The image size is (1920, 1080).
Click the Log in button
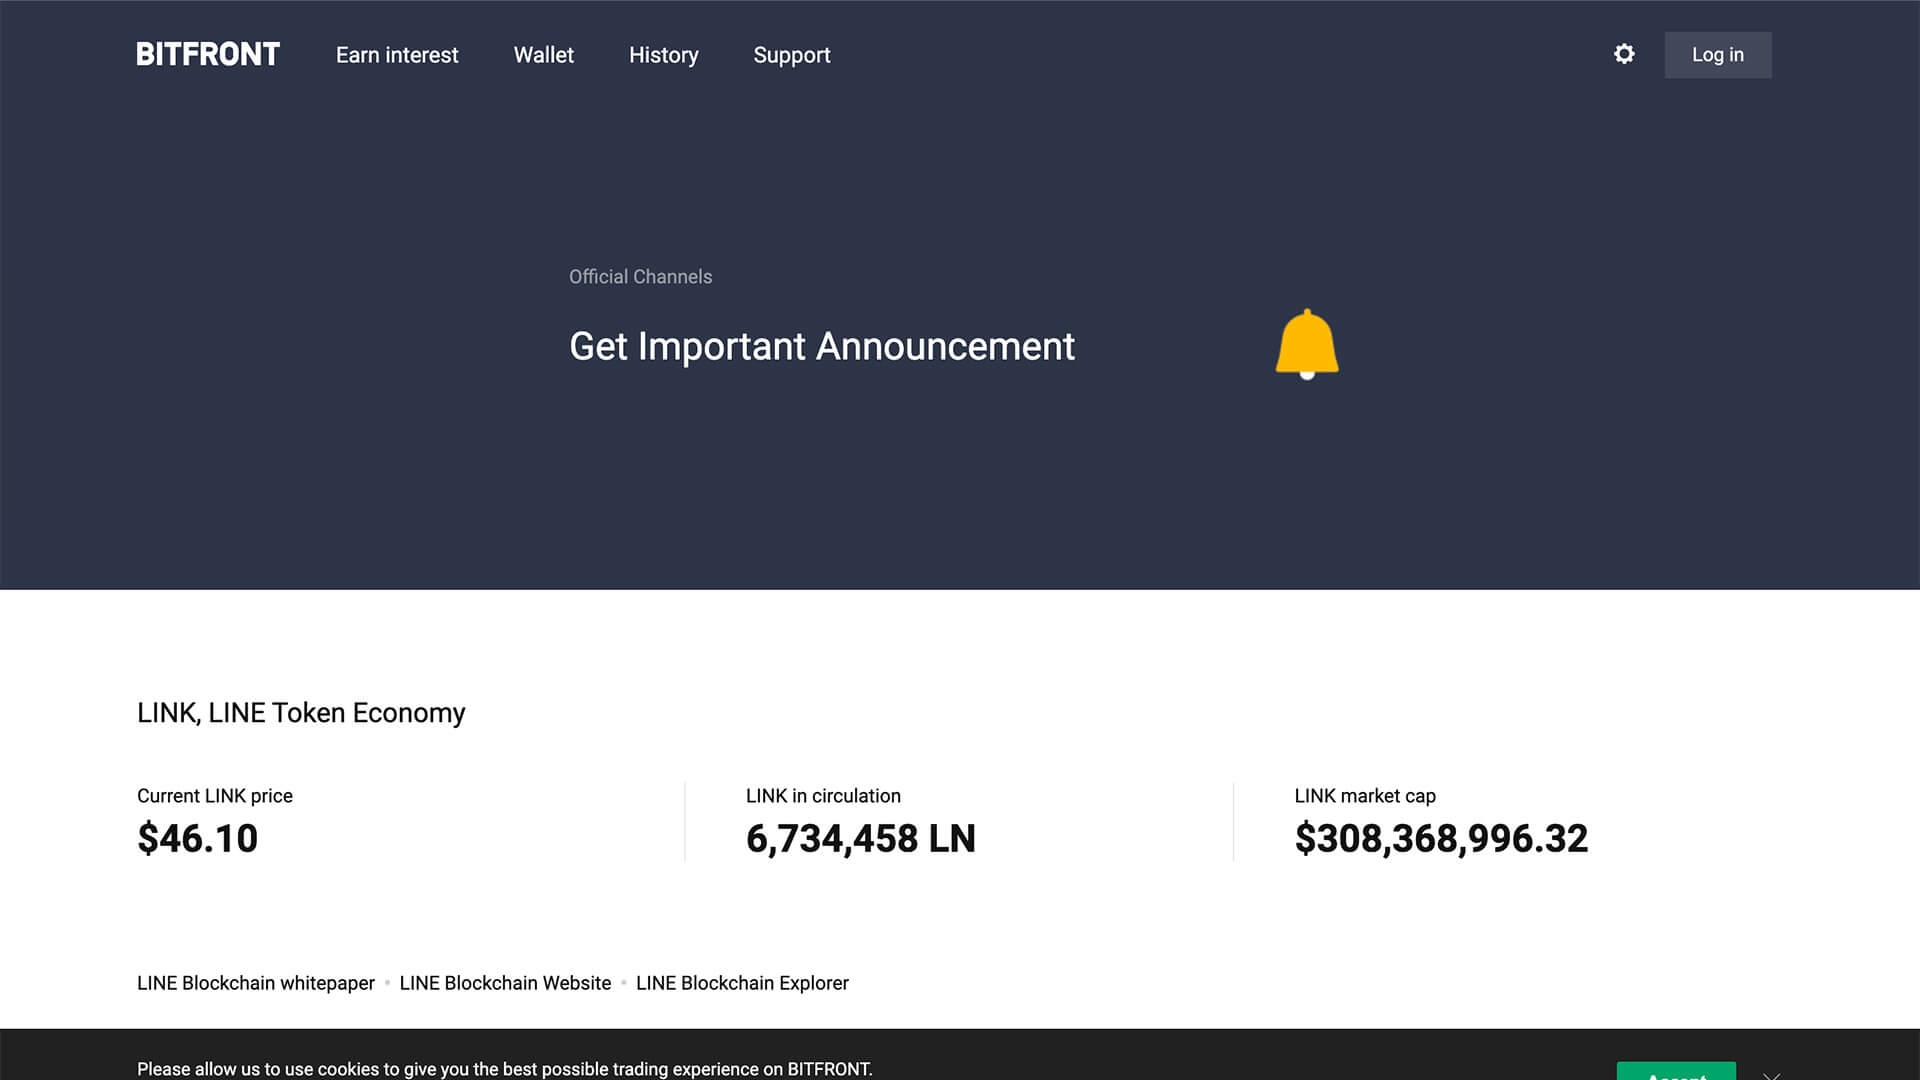(1717, 55)
